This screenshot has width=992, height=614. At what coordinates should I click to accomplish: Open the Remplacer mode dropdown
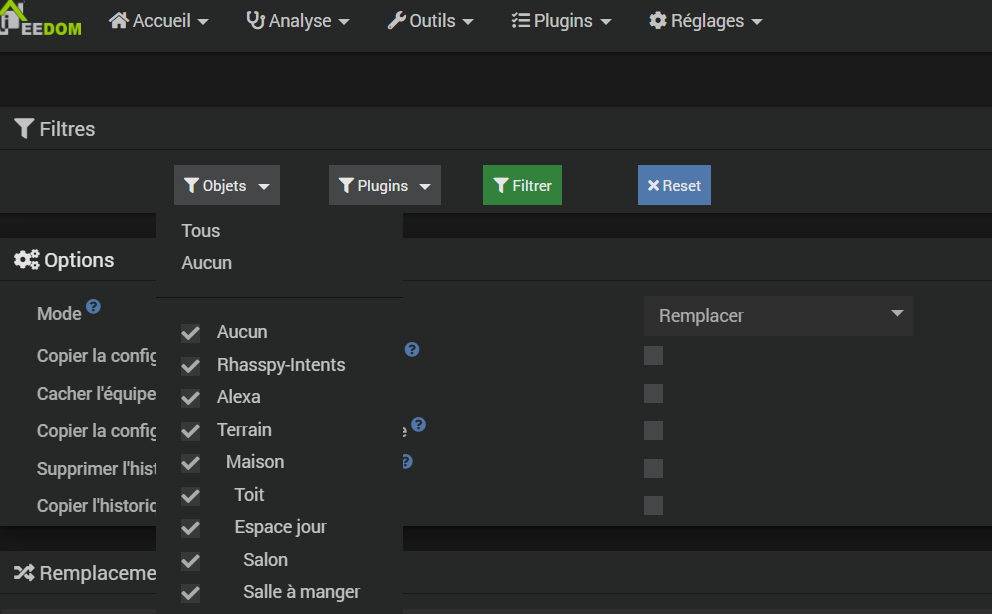pyautogui.click(x=778, y=316)
